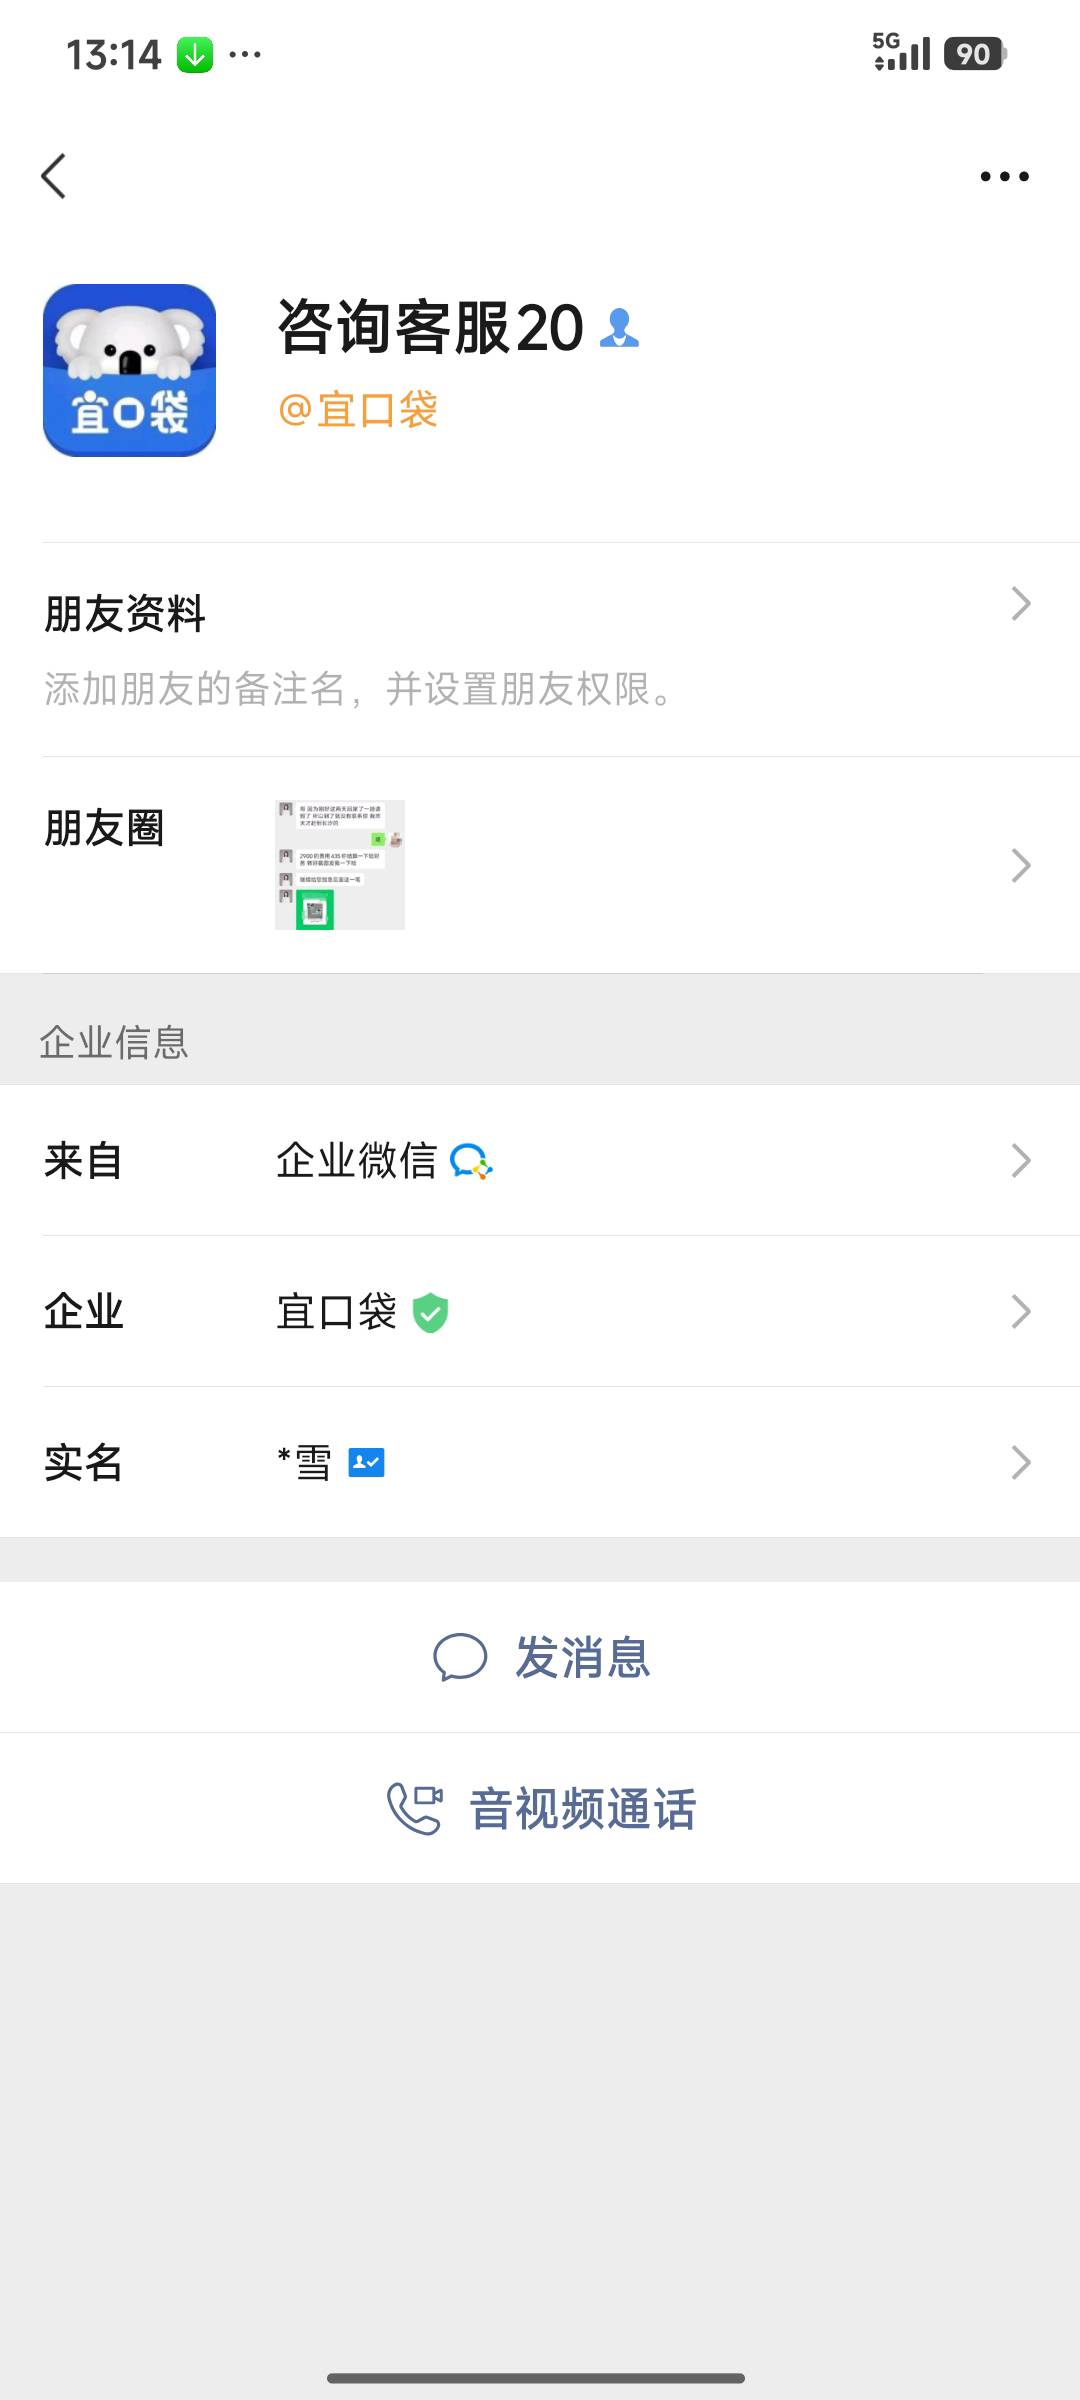Expand the 企业 宜口袋 row chevron
Image resolution: width=1080 pixels, height=2400 pixels.
[x=1020, y=1312]
